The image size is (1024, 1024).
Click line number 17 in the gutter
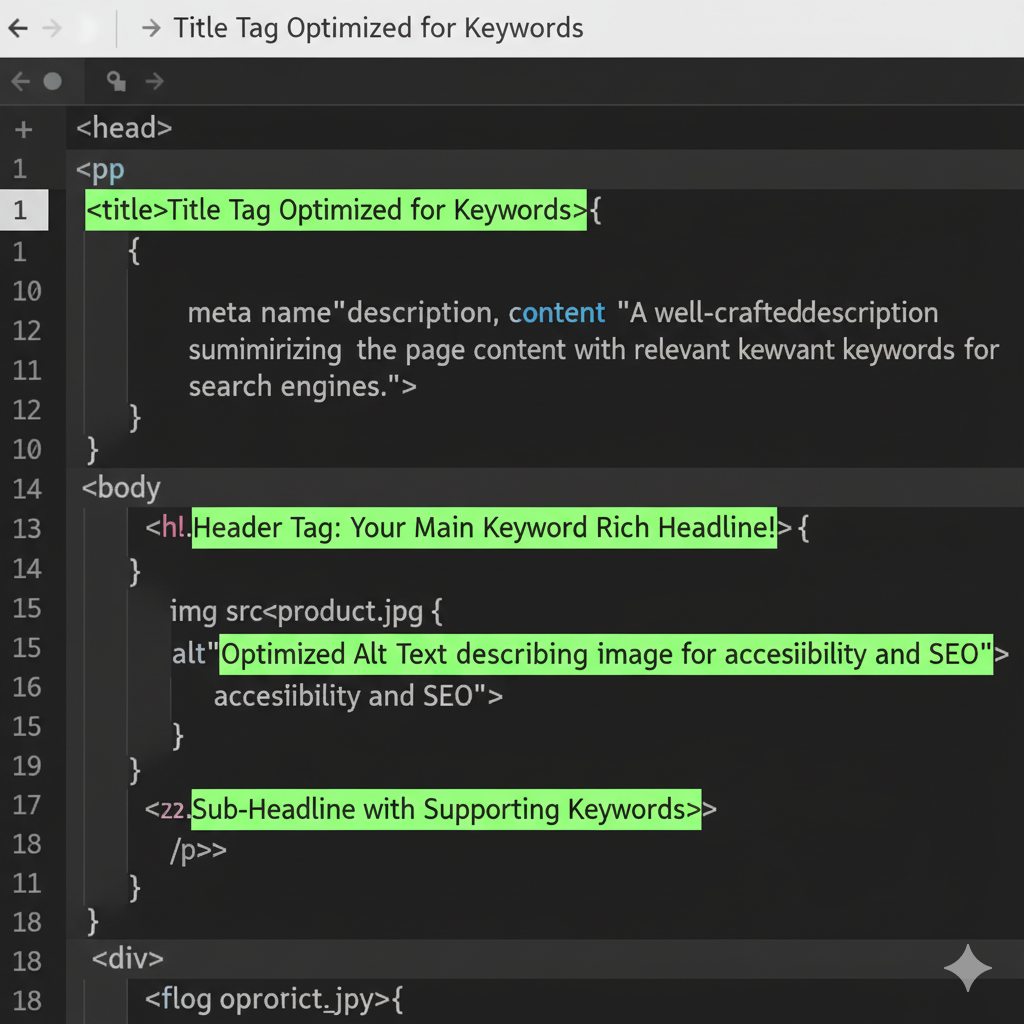click(x=27, y=805)
